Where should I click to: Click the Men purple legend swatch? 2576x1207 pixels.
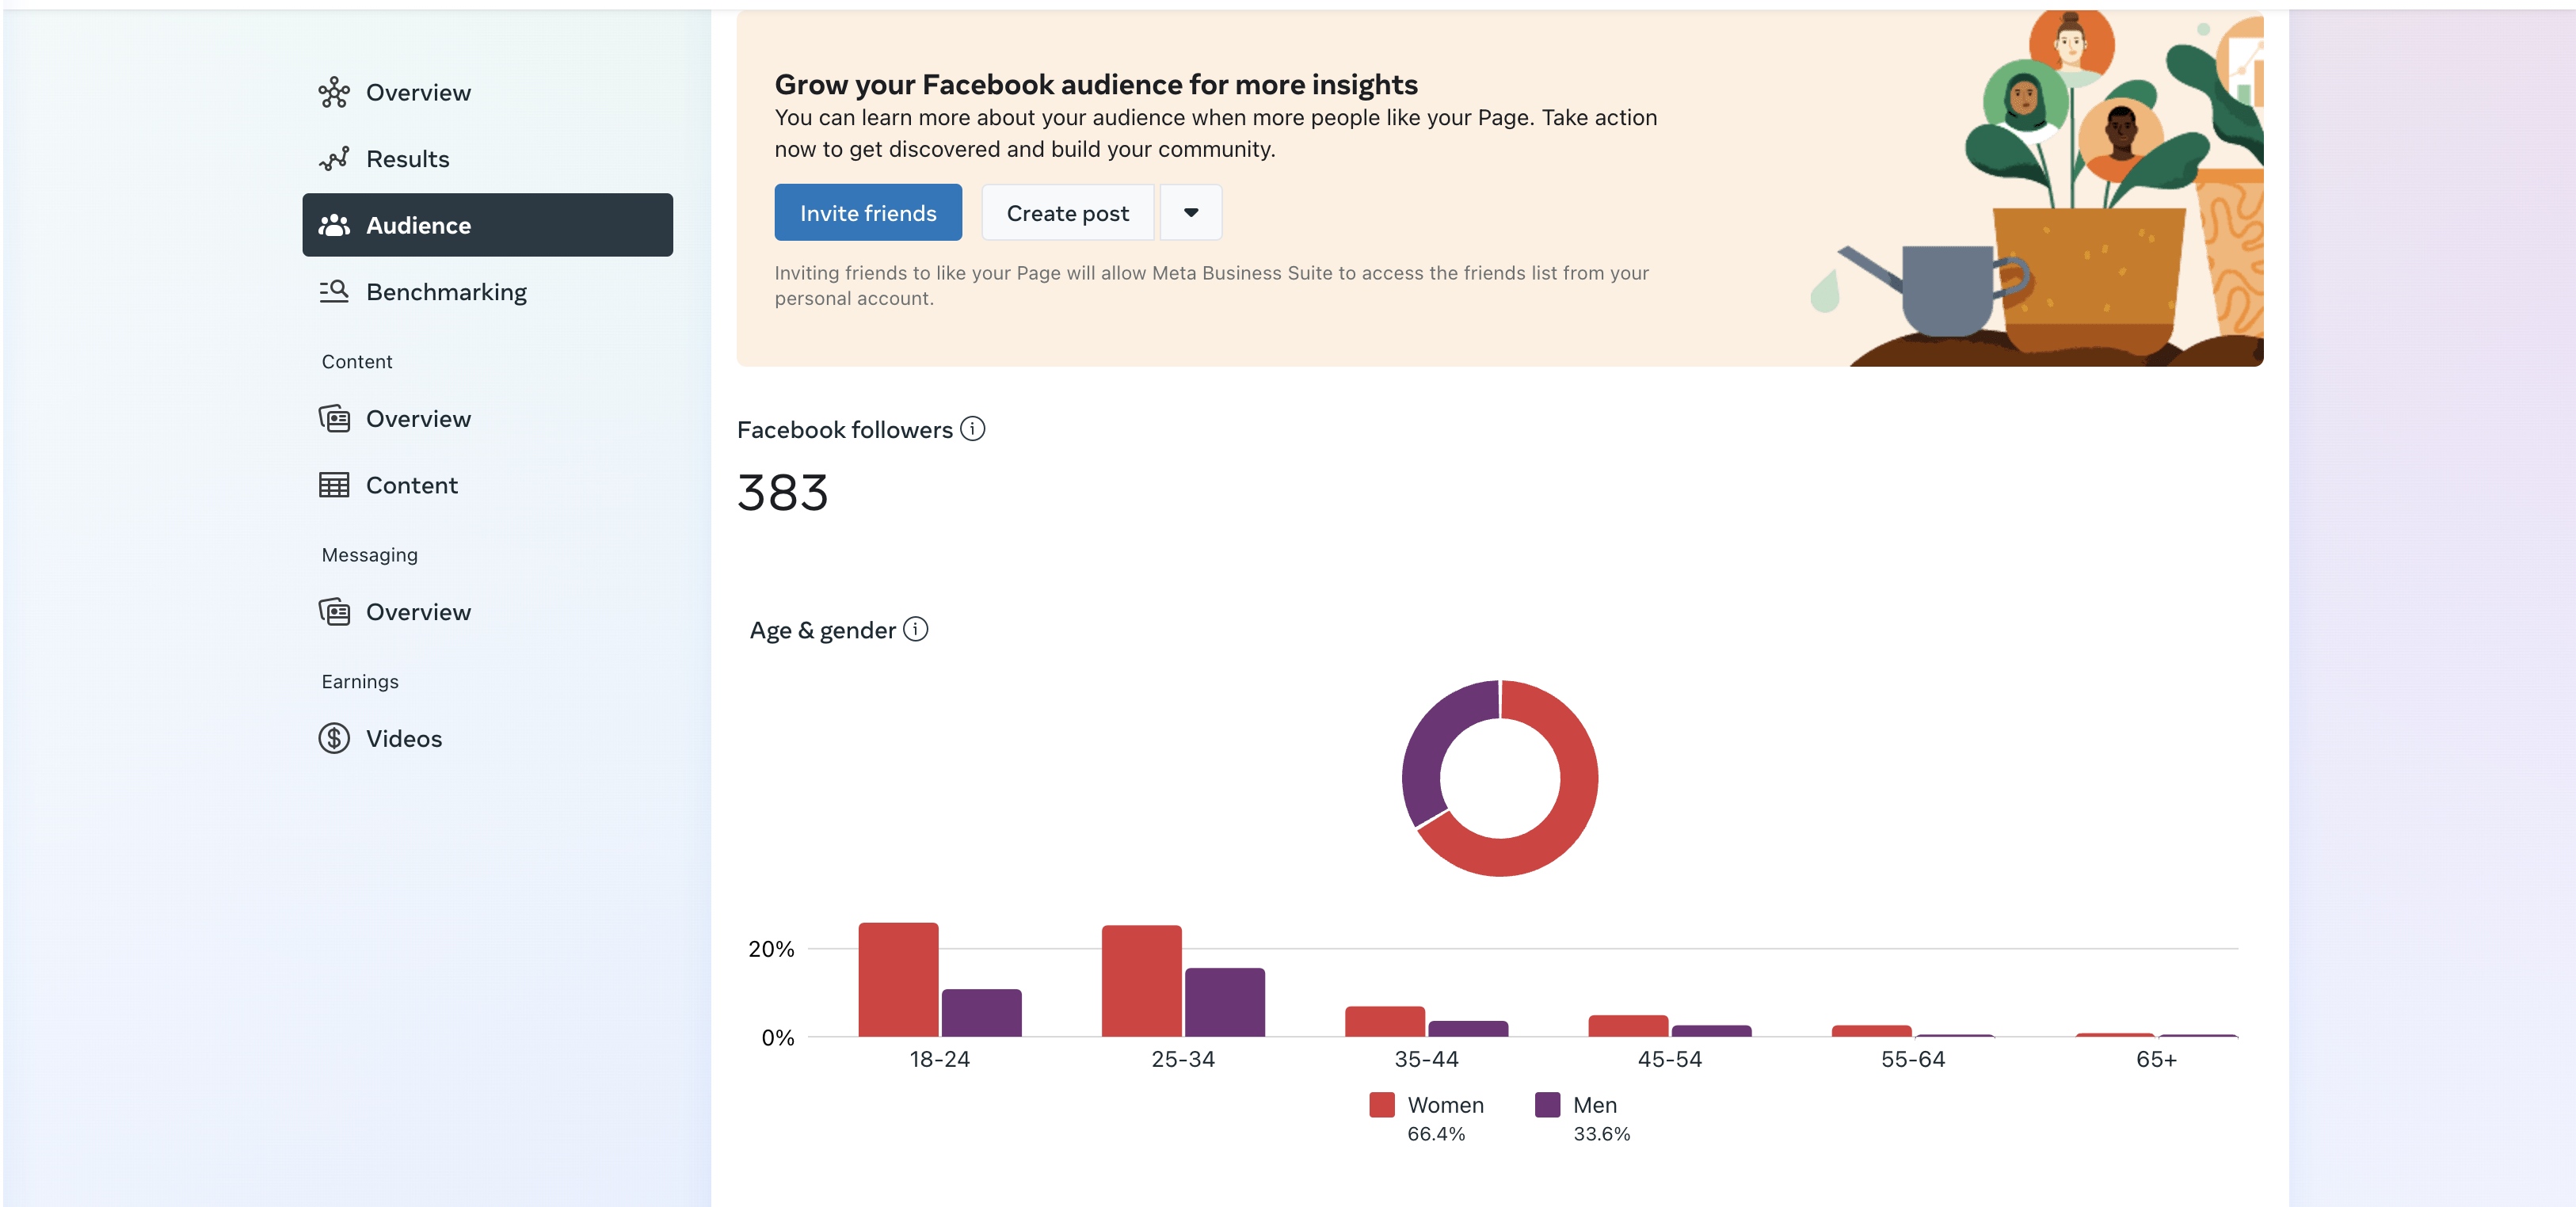[1547, 1104]
